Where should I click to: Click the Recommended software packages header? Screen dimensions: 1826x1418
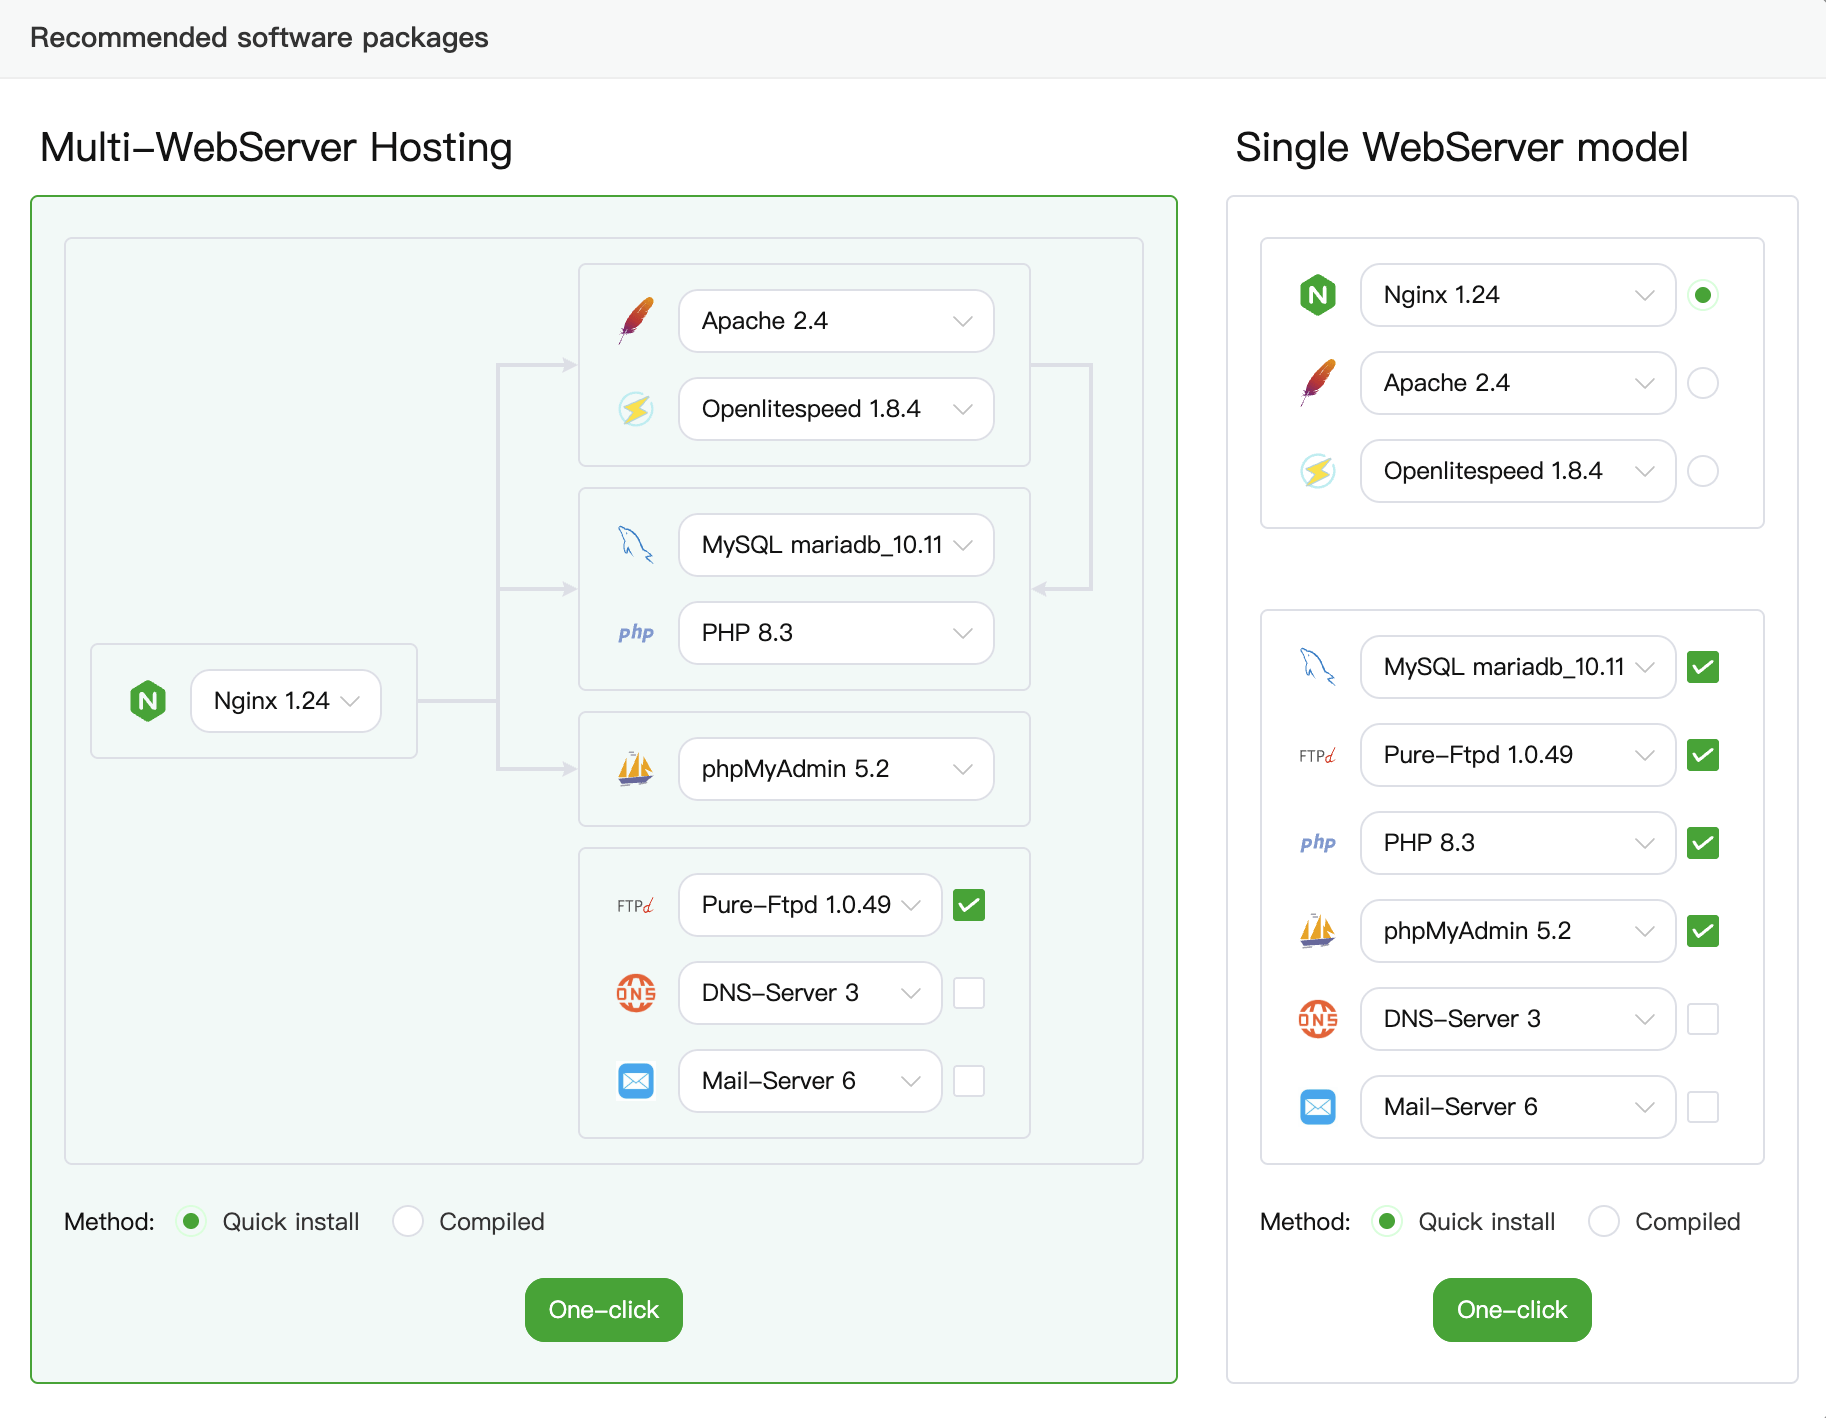tap(260, 37)
